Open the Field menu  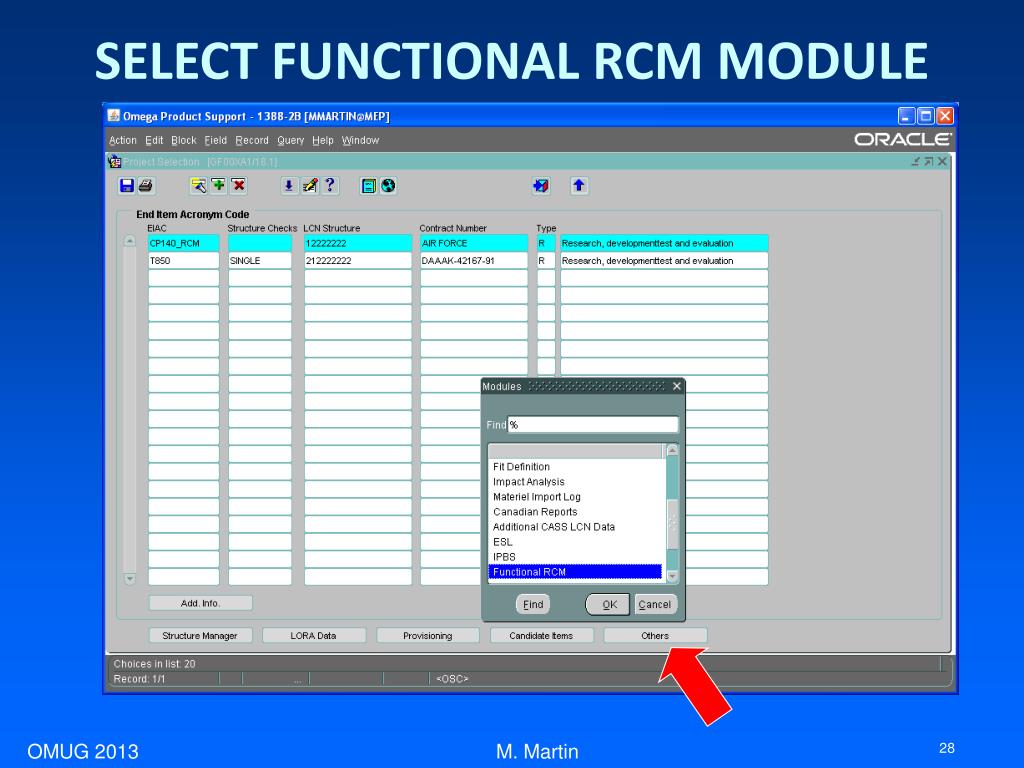(216, 140)
